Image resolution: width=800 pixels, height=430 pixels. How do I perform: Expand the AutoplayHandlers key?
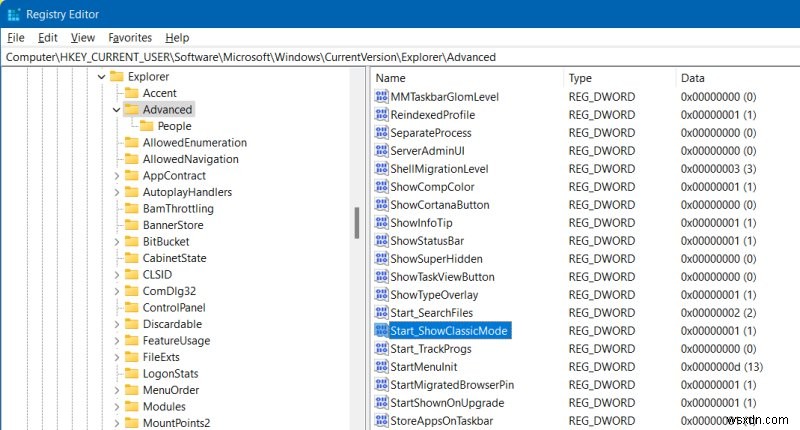coord(116,192)
